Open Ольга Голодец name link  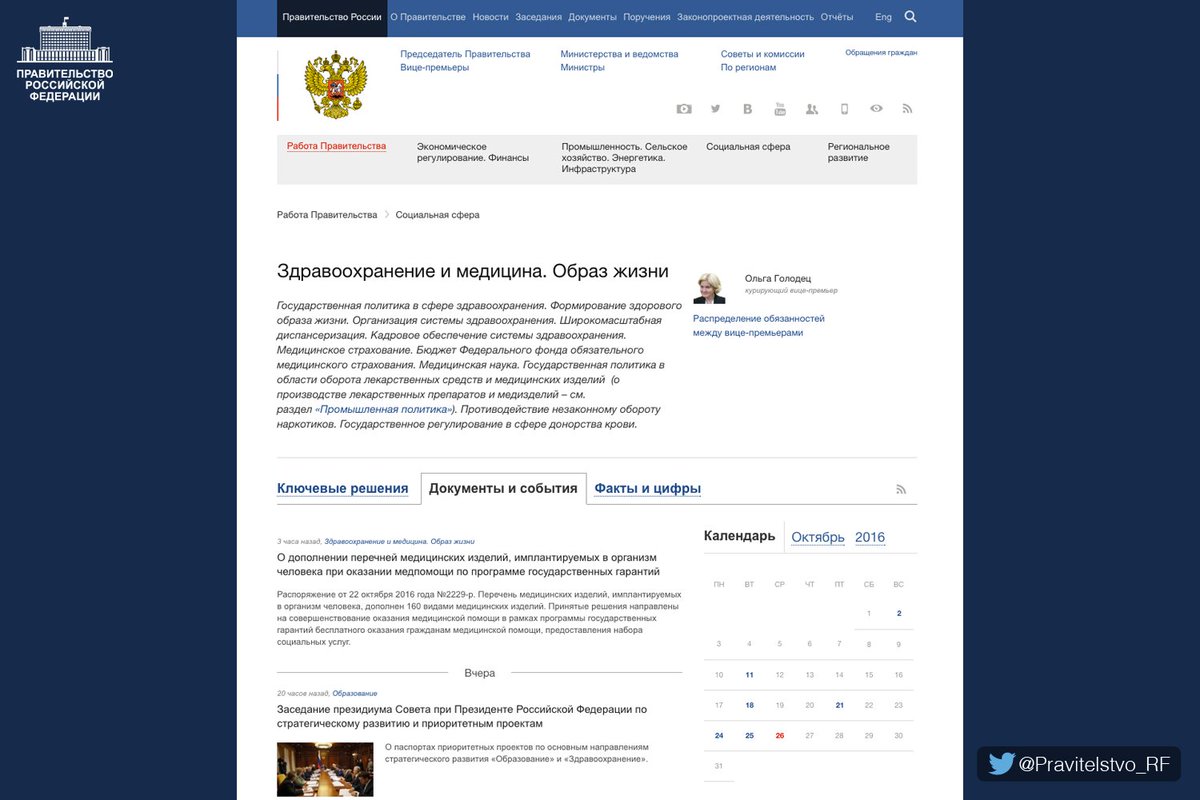(x=778, y=278)
